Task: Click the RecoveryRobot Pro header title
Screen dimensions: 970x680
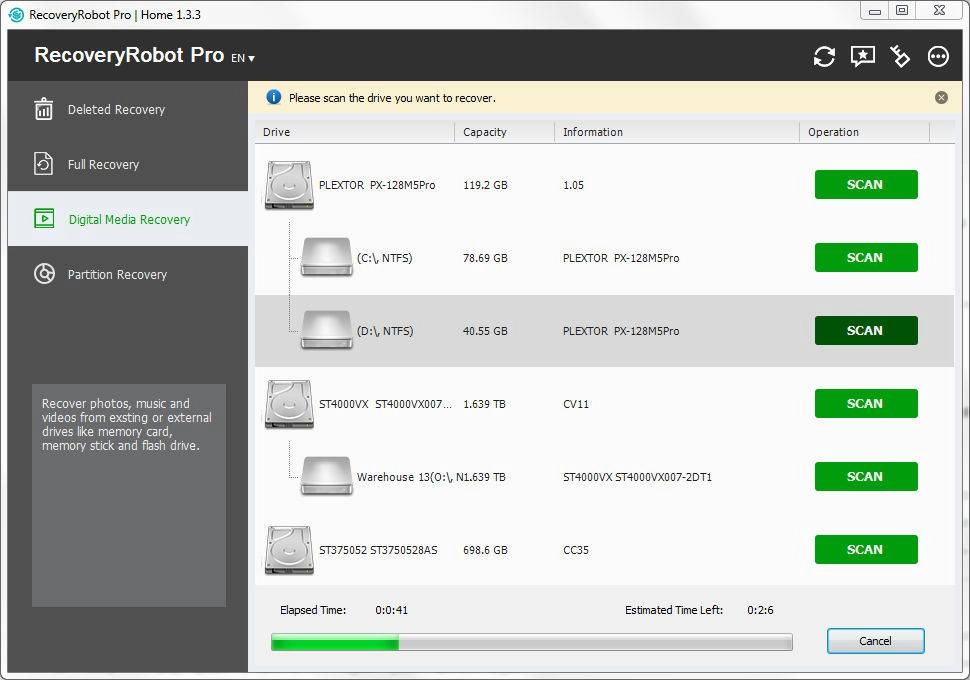Action: coord(129,55)
